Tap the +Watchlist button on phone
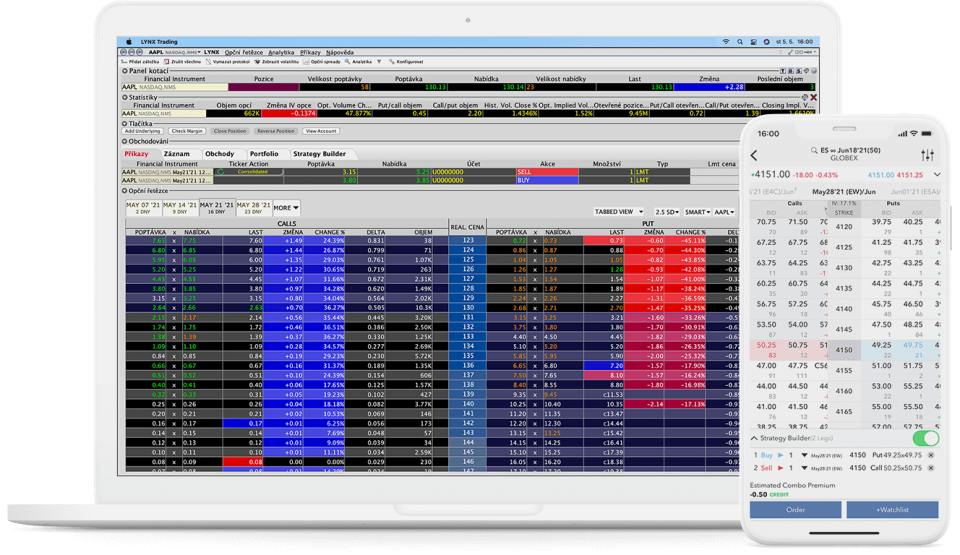This screenshot has width=960, height=555. point(892,510)
